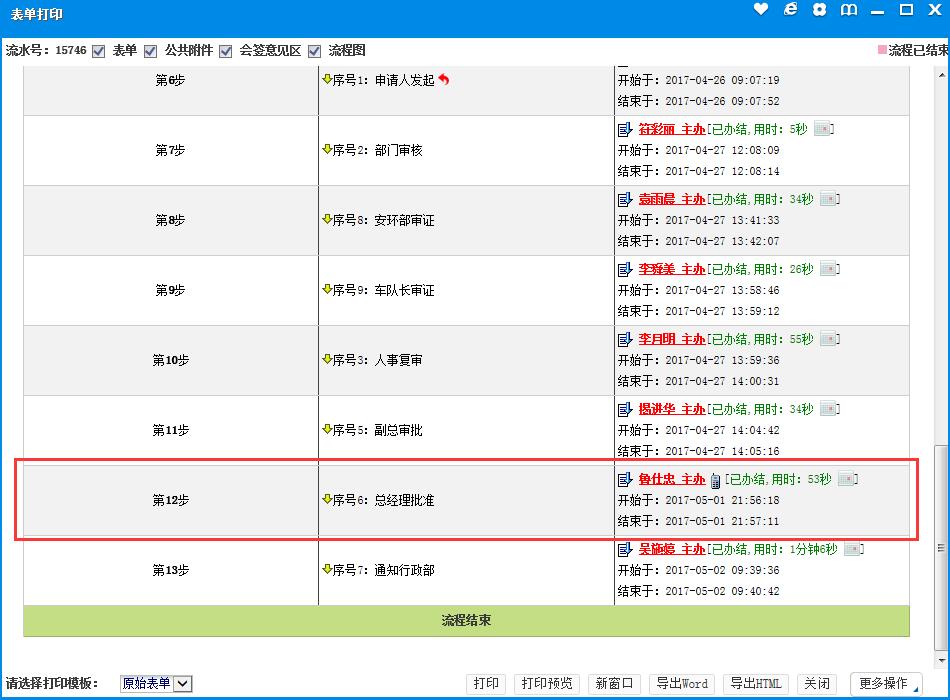Open the 原始表单 print template dropdown
Viewport: 950px width, 700px height.
pos(156,684)
